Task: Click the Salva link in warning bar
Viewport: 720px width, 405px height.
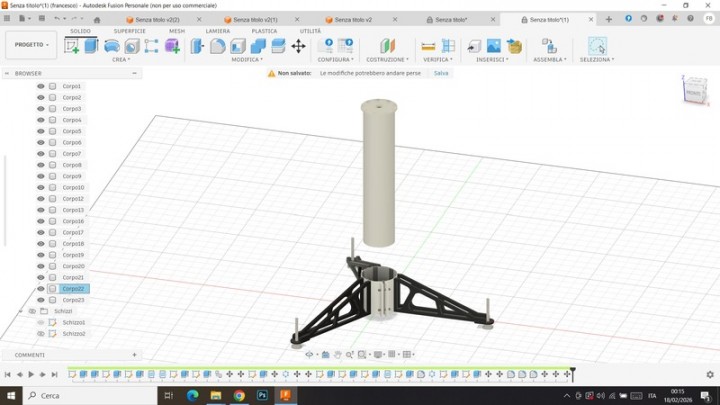Action: pyautogui.click(x=441, y=73)
